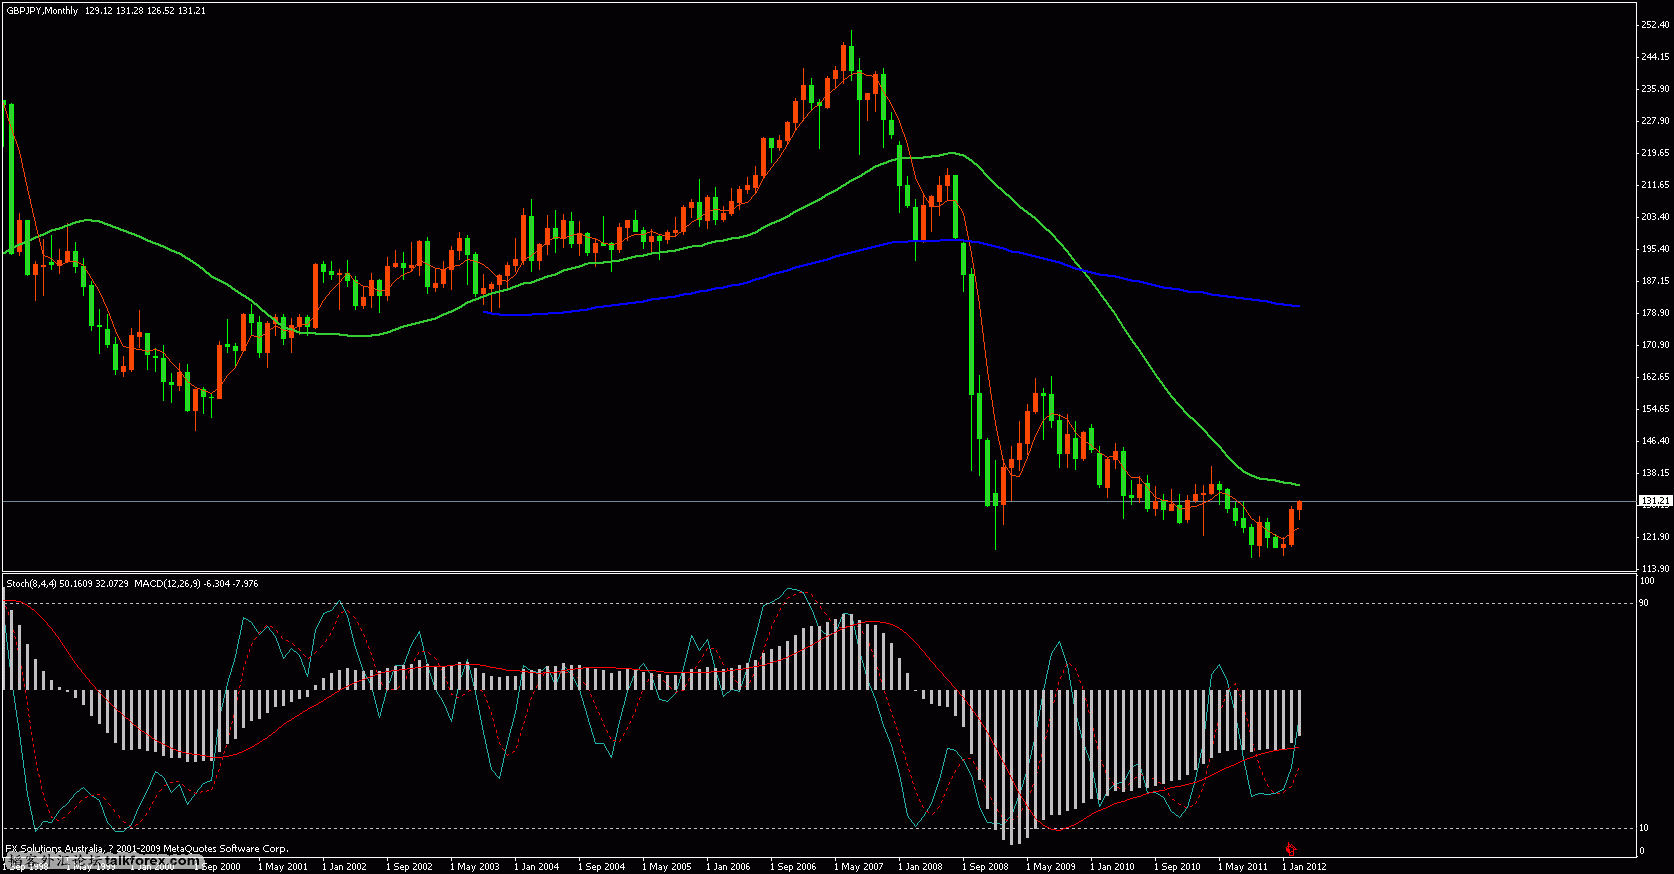1674x874 pixels.
Task: Click the 100 label on indicator scale
Action: point(1647,581)
